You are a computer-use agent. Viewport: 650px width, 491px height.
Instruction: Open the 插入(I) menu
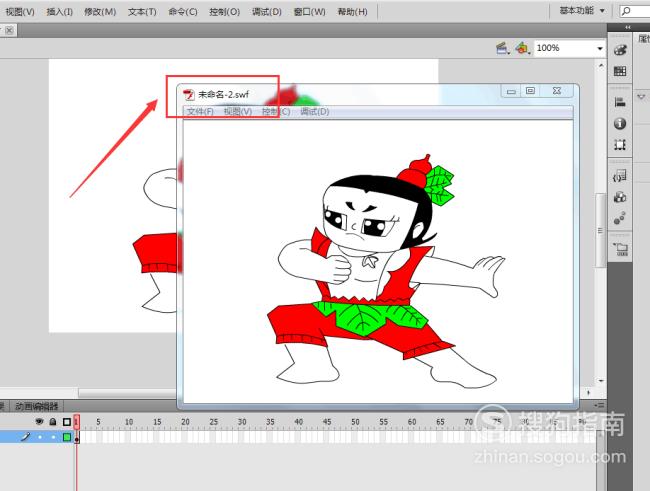coord(60,12)
